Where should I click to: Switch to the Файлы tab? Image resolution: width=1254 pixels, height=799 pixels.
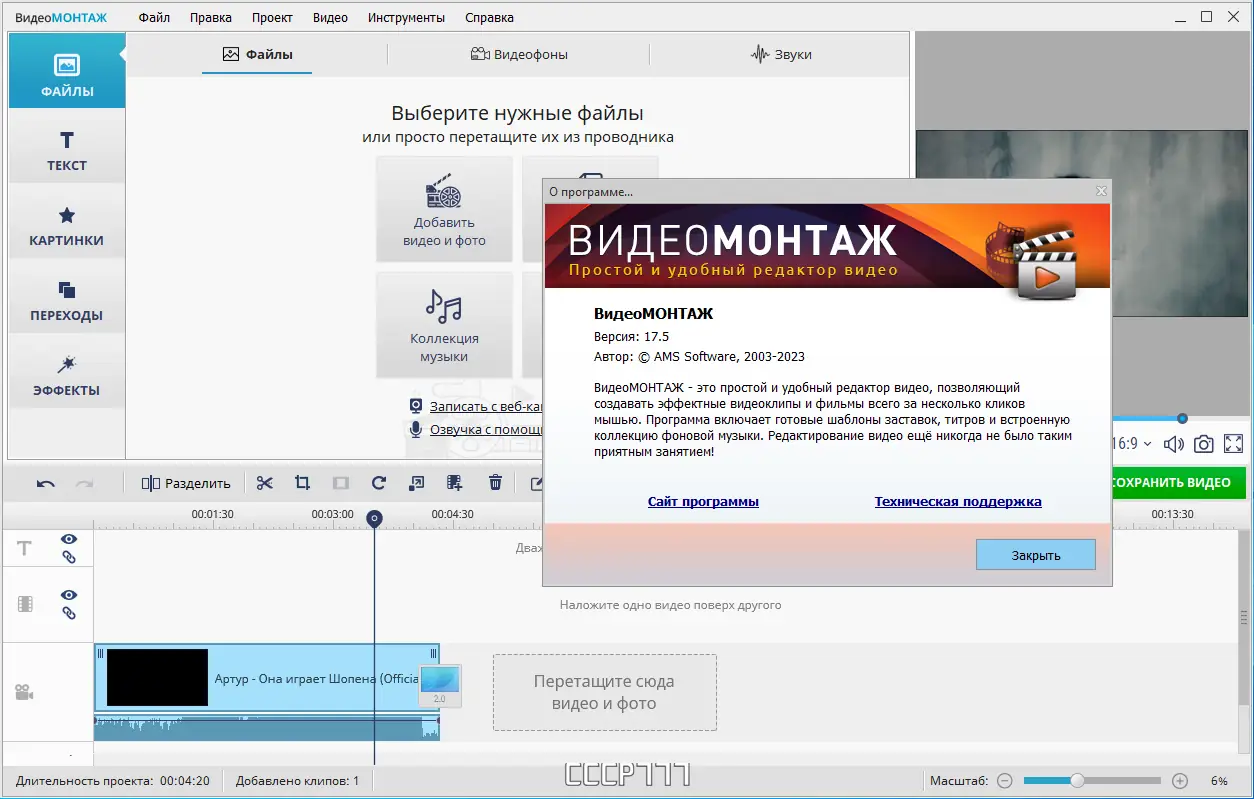coord(257,54)
